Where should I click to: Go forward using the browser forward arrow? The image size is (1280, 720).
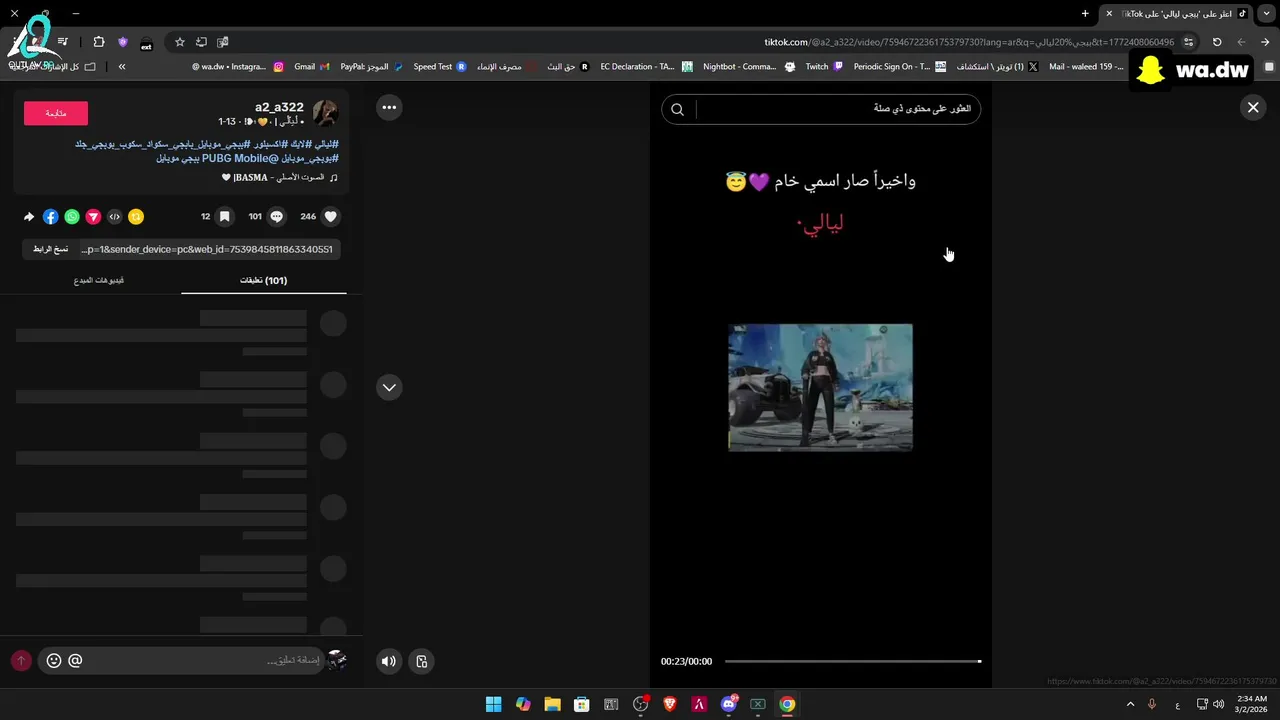1241,42
